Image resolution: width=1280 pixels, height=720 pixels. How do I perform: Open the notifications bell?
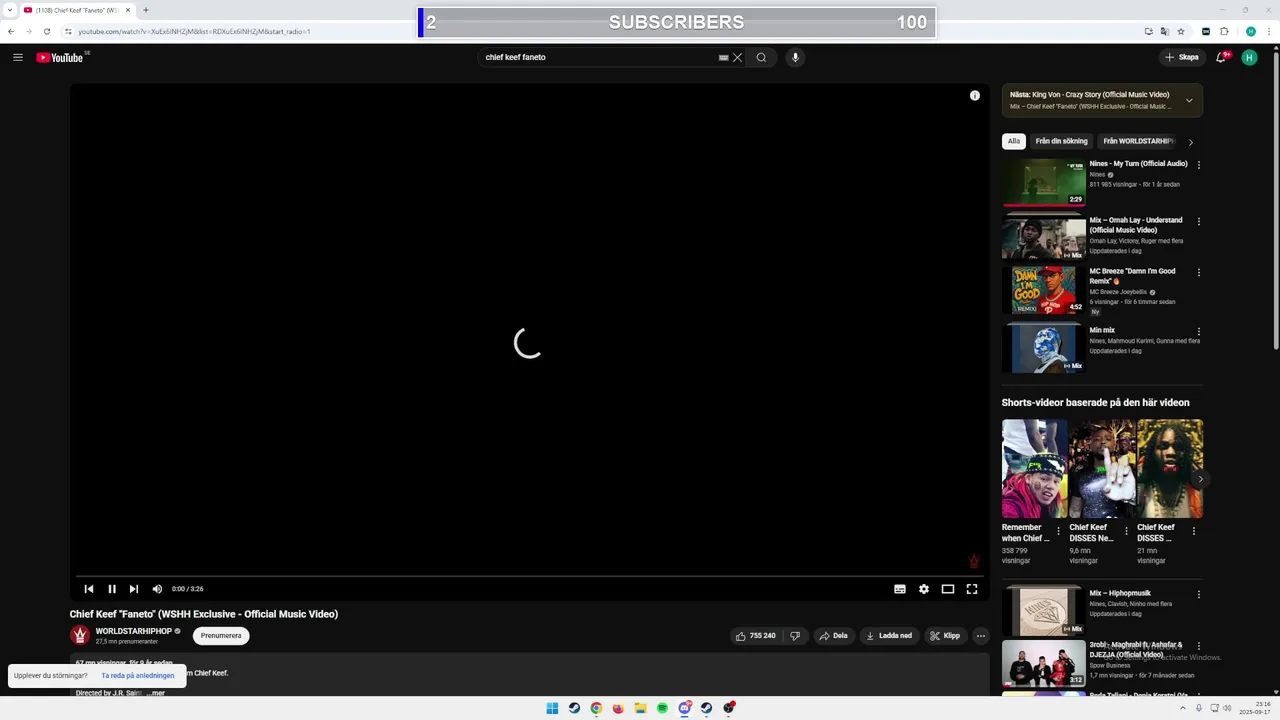point(1221,57)
